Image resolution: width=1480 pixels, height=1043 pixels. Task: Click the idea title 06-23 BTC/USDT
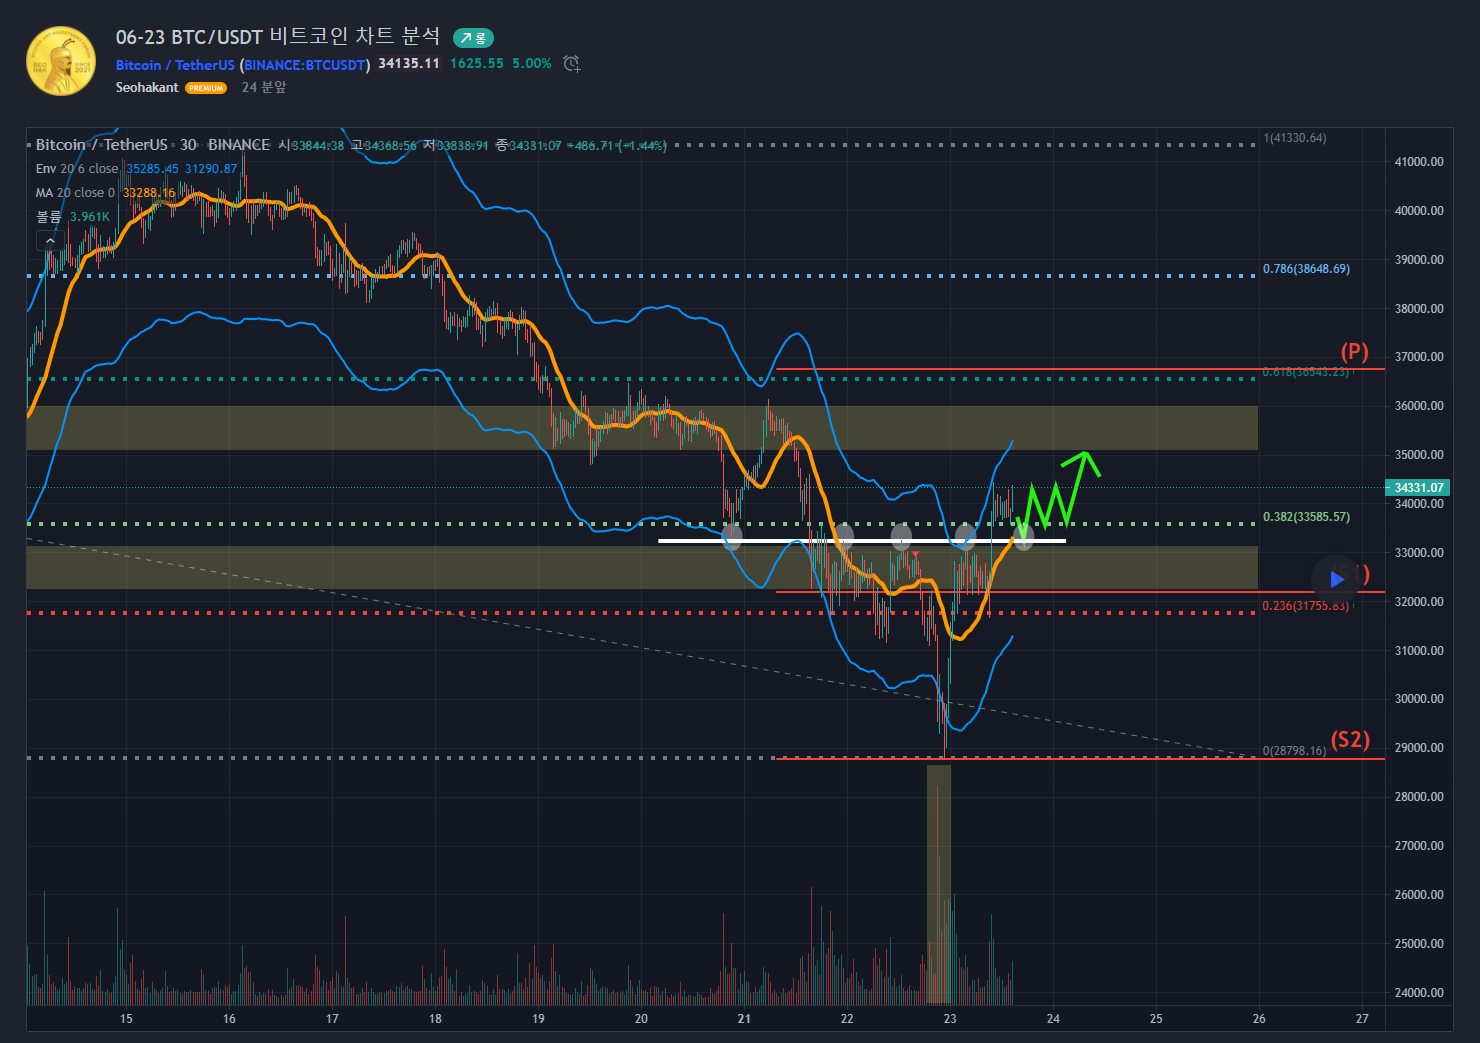click(x=277, y=37)
